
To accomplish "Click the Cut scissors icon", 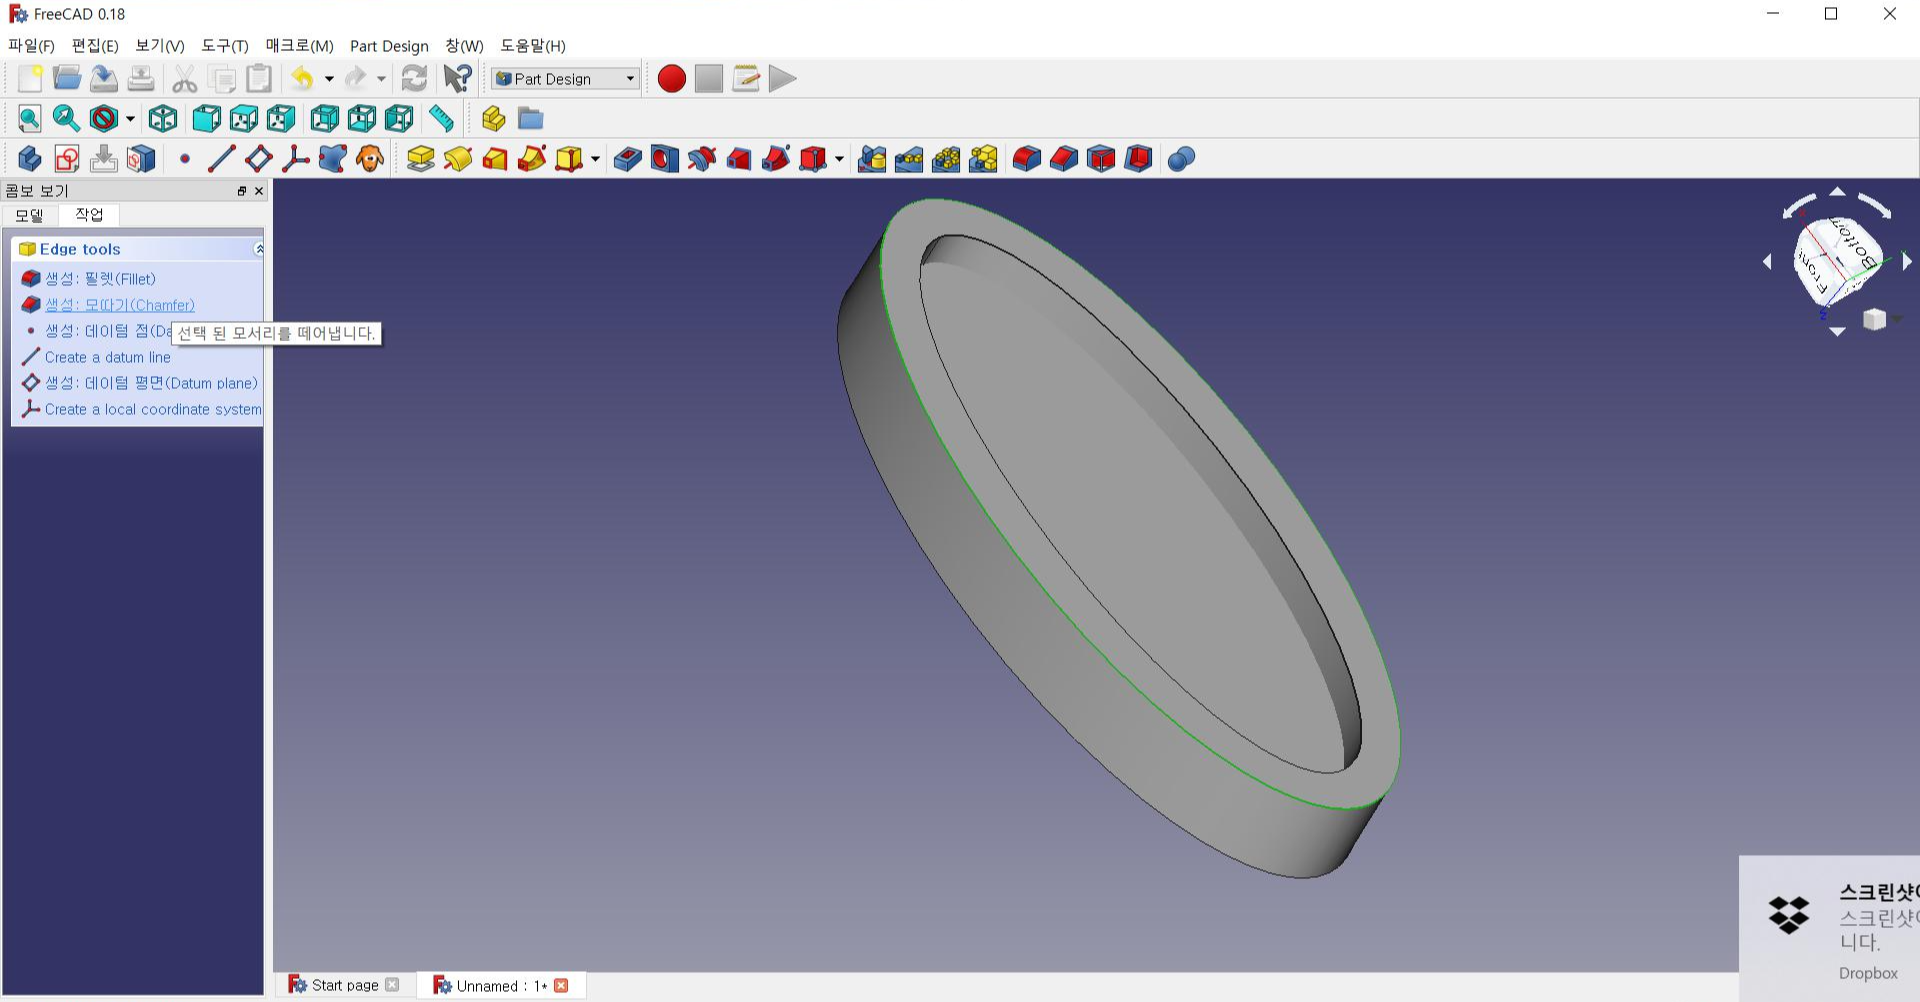I will tap(184, 78).
